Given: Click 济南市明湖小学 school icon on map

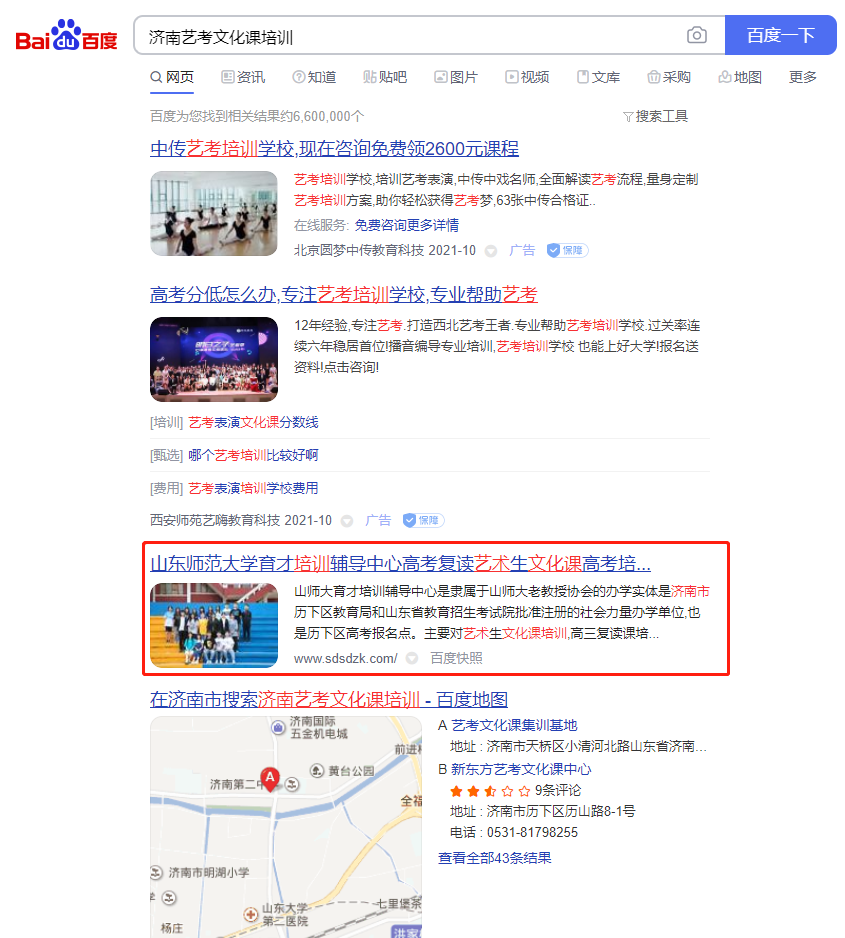Looking at the screenshot, I should (157, 873).
